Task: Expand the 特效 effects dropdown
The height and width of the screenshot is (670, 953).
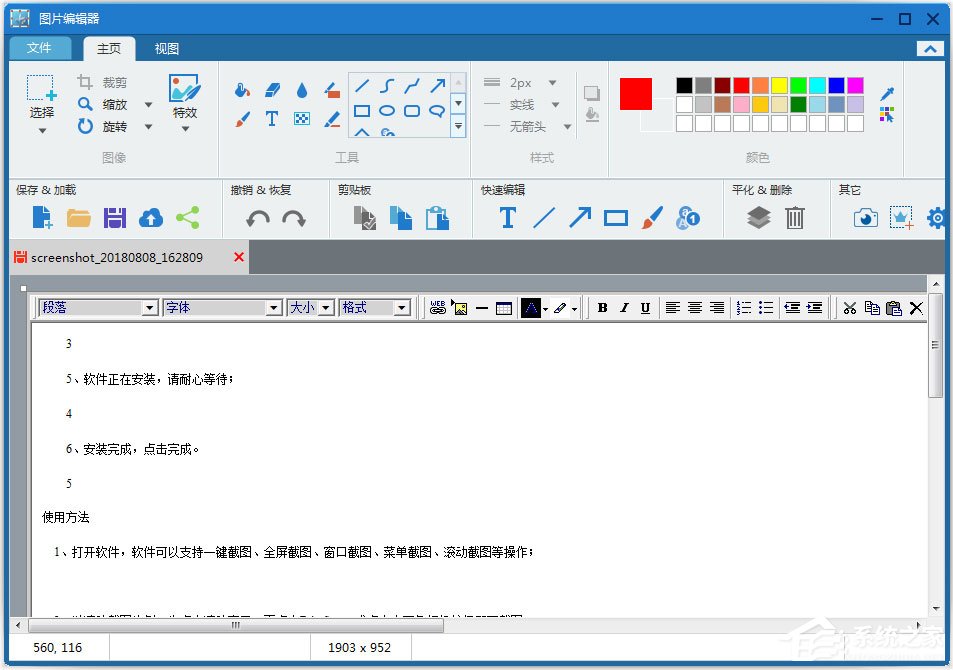Action: [x=185, y=129]
